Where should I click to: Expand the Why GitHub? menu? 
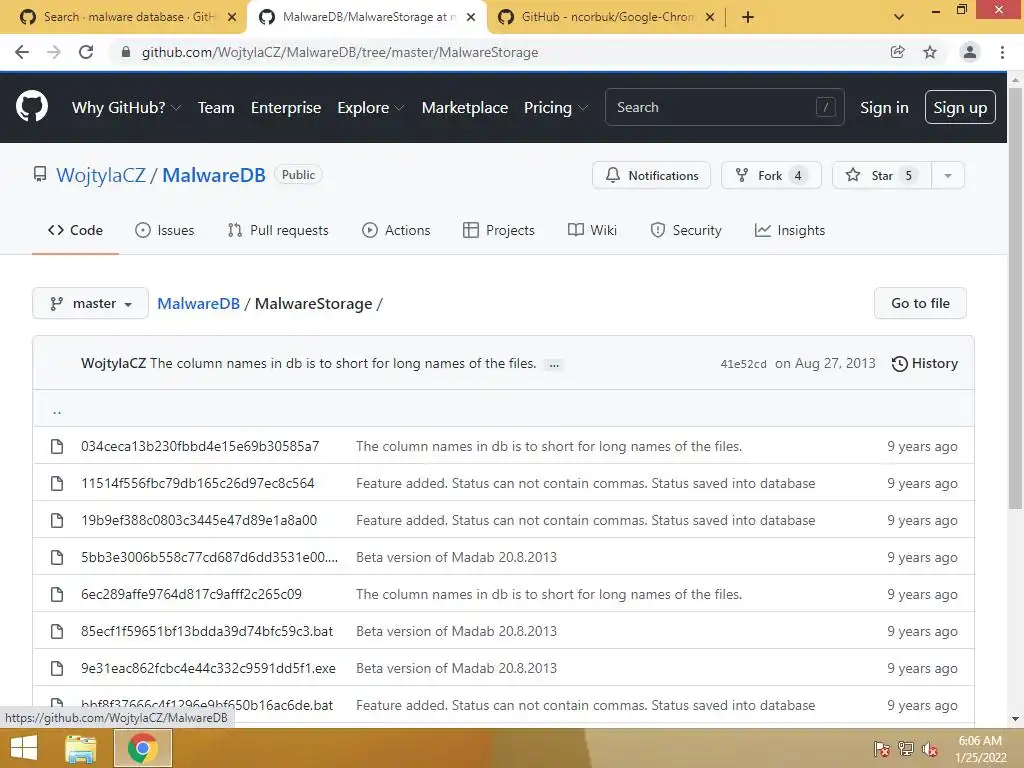click(126, 107)
